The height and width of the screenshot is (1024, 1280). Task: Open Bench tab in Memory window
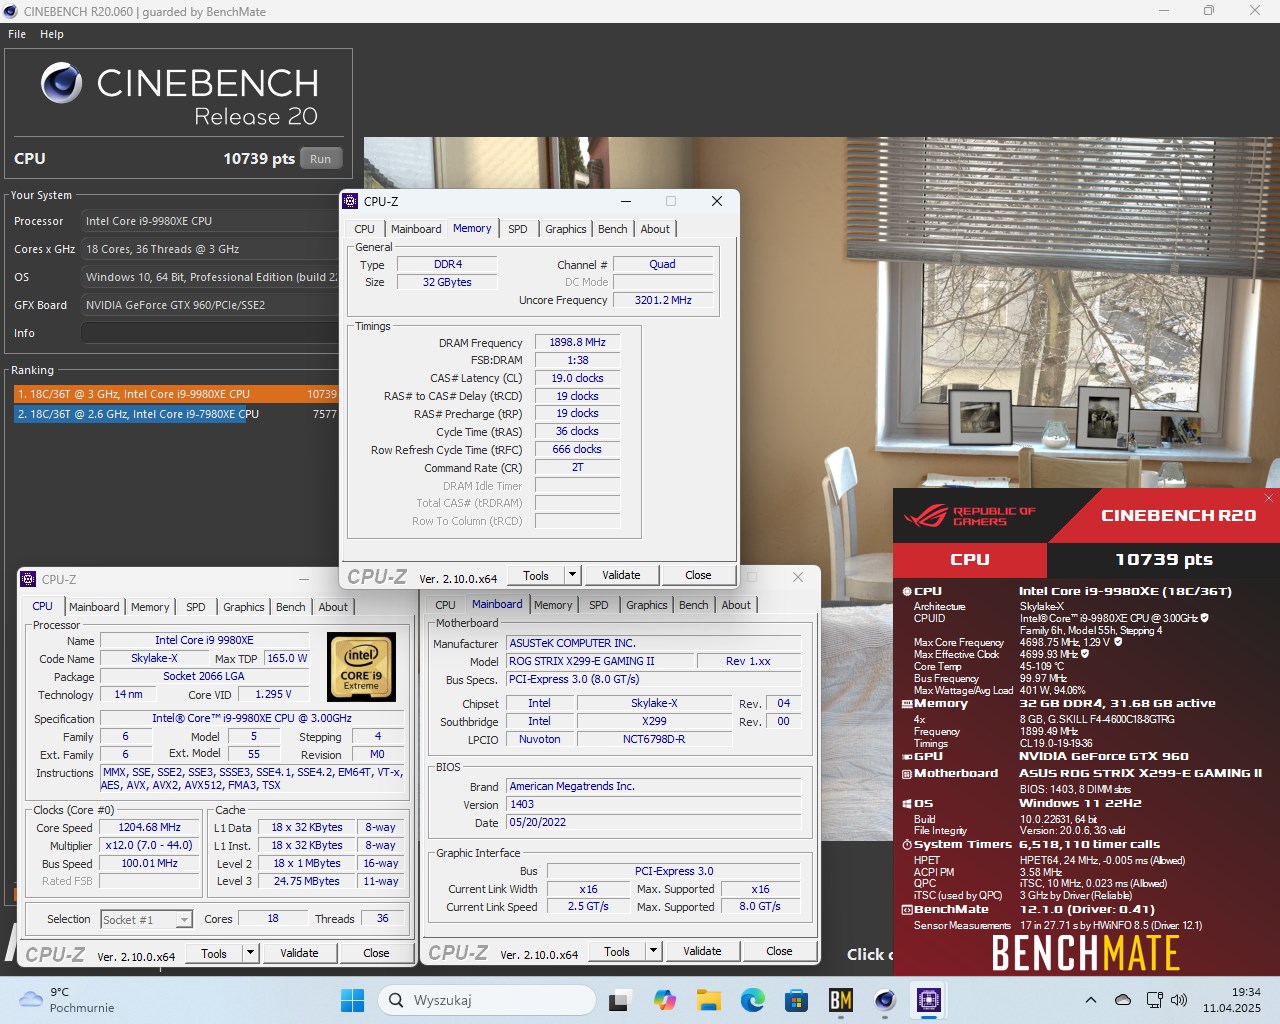coord(612,229)
